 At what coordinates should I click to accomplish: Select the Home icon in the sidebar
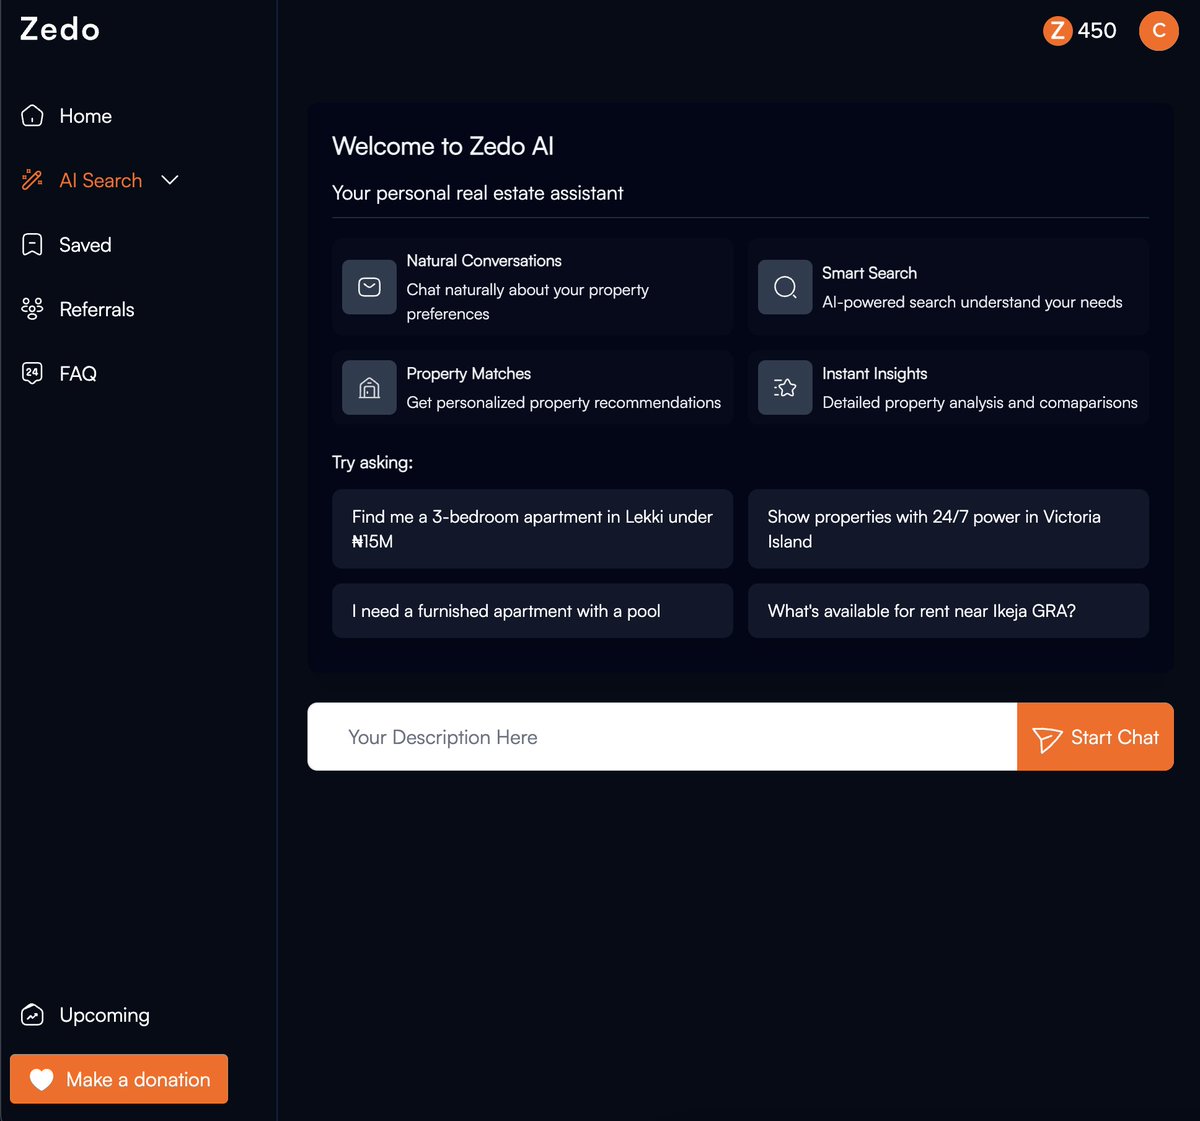(x=32, y=115)
